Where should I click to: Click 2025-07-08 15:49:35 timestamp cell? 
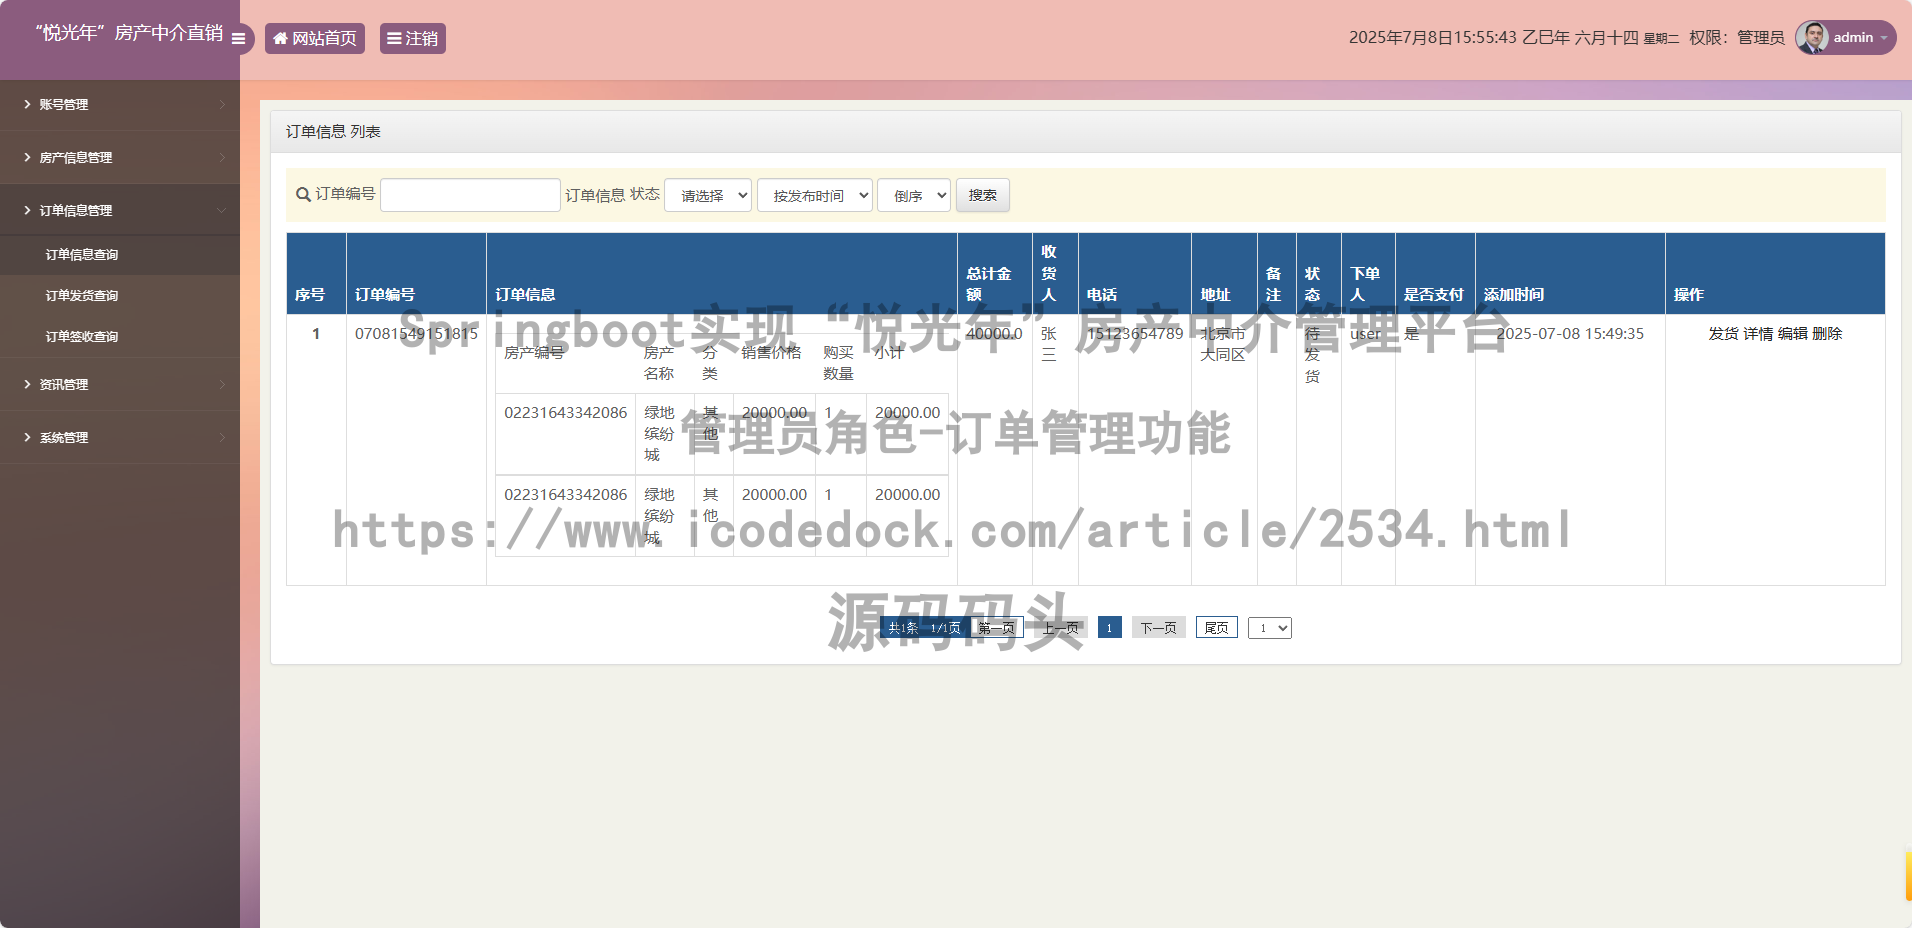coord(1570,334)
